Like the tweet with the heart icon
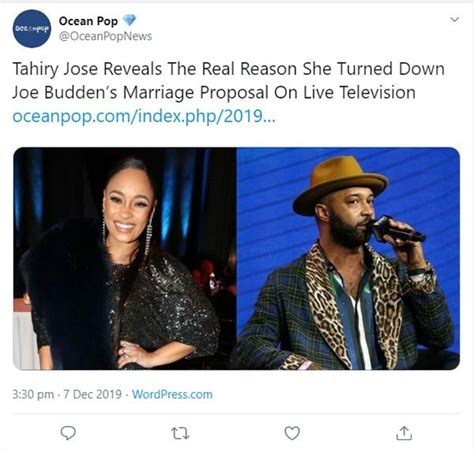The height and width of the screenshot is (452, 474). 292,433
